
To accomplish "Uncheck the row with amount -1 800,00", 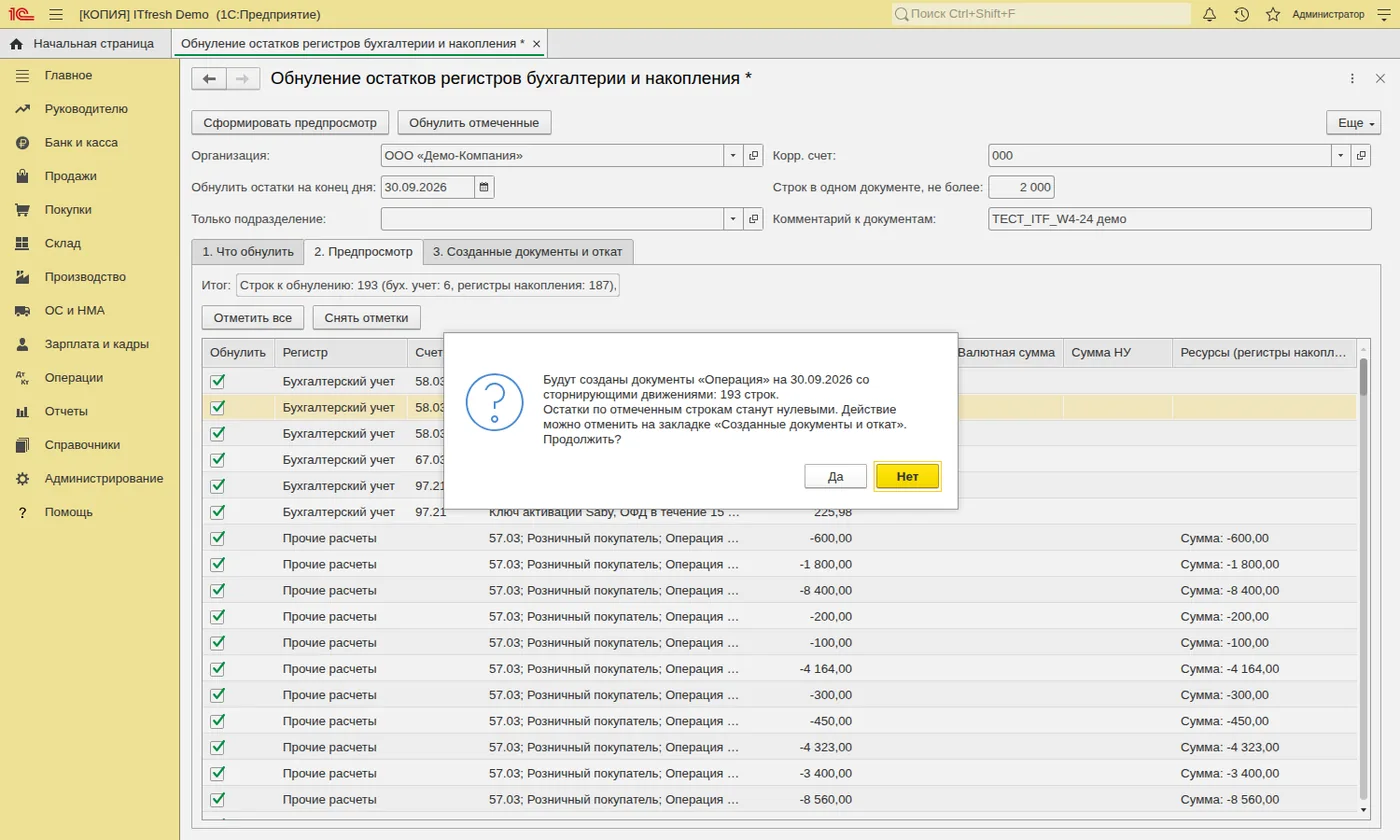I will (218, 564).
